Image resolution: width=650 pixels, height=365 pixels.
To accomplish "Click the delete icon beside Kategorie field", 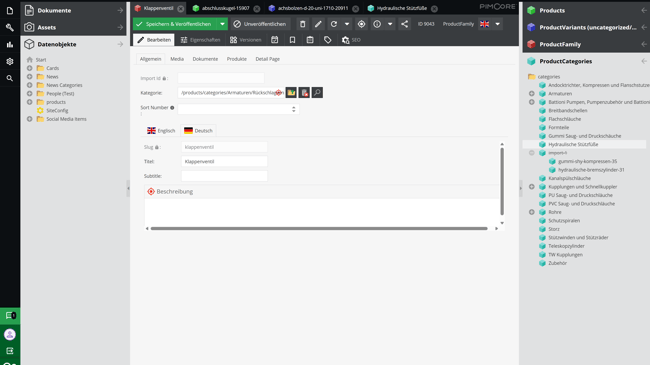I will (304, 92).
